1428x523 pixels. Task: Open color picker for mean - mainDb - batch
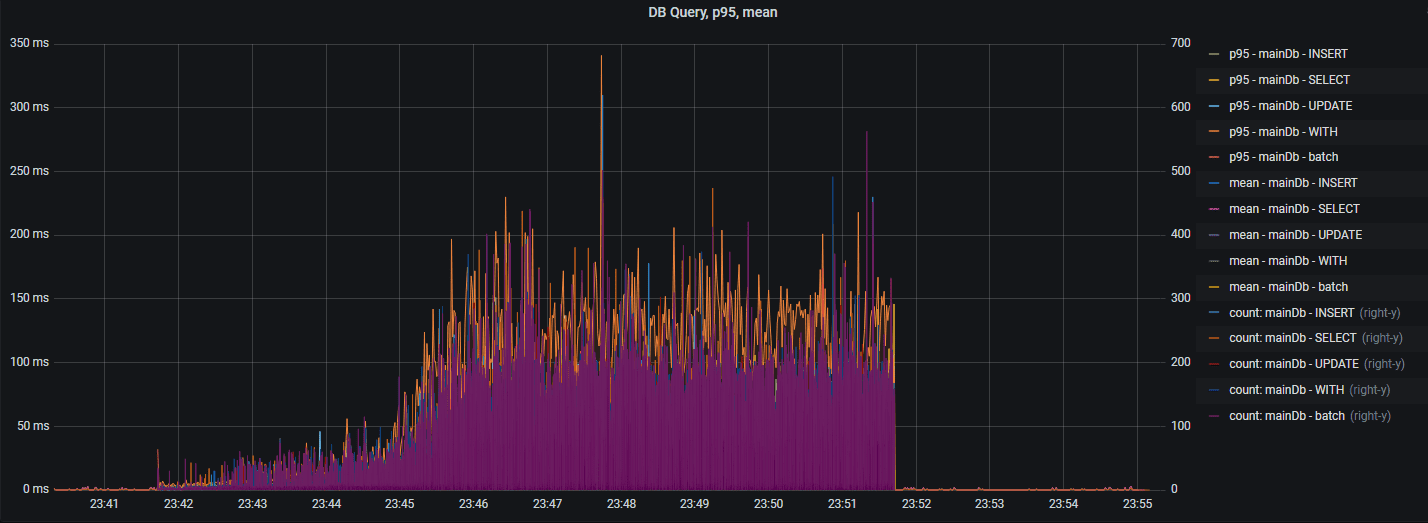pos(1214,287)
